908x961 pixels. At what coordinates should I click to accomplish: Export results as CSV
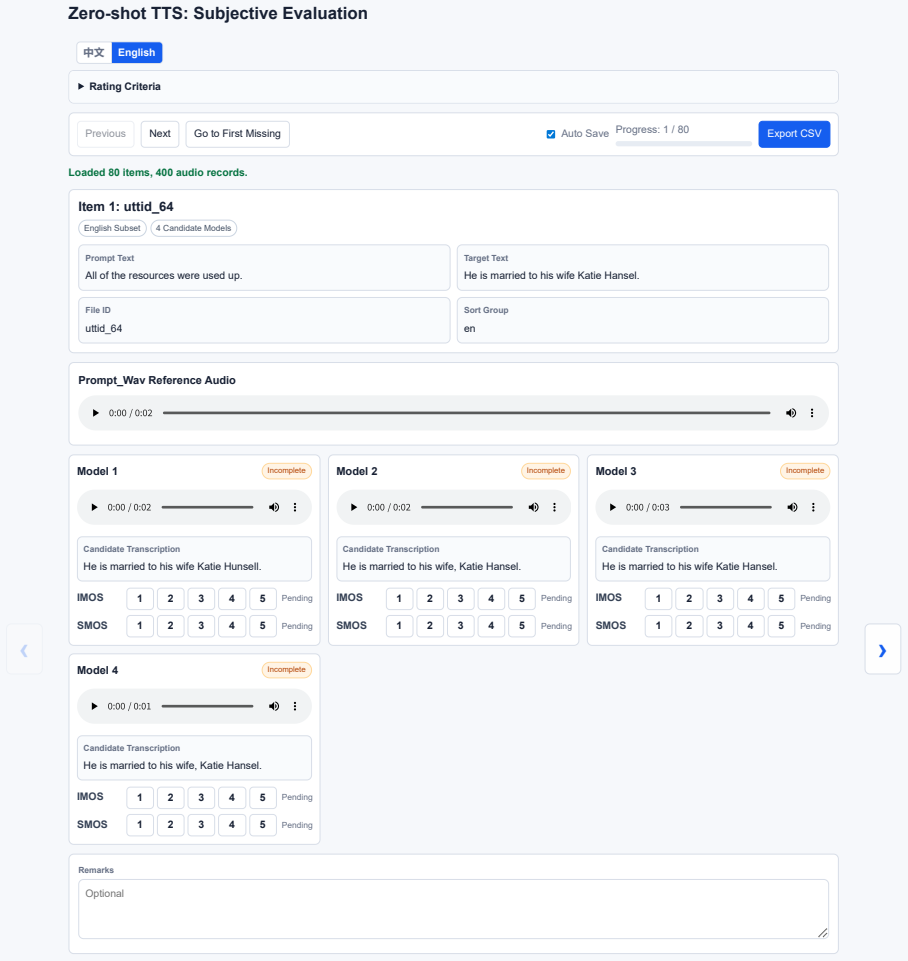[794, 134]
